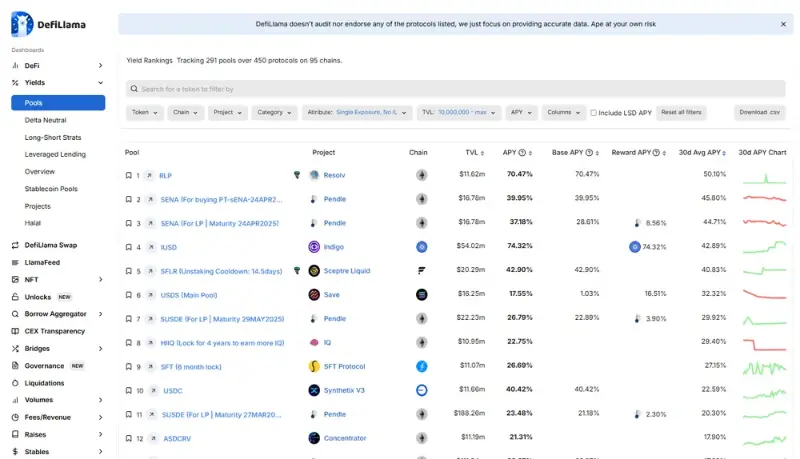Viewport: 800px width, 459px height.
Task: Click the 30d APY chart for SFT row
Action: [764, 367]
